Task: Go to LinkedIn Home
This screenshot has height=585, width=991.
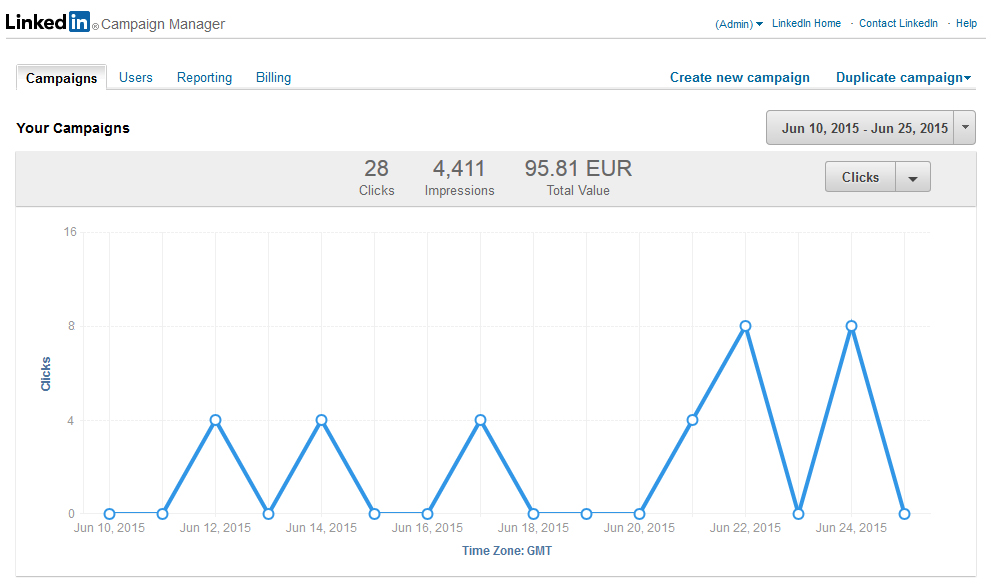Action: coord(806,23)
